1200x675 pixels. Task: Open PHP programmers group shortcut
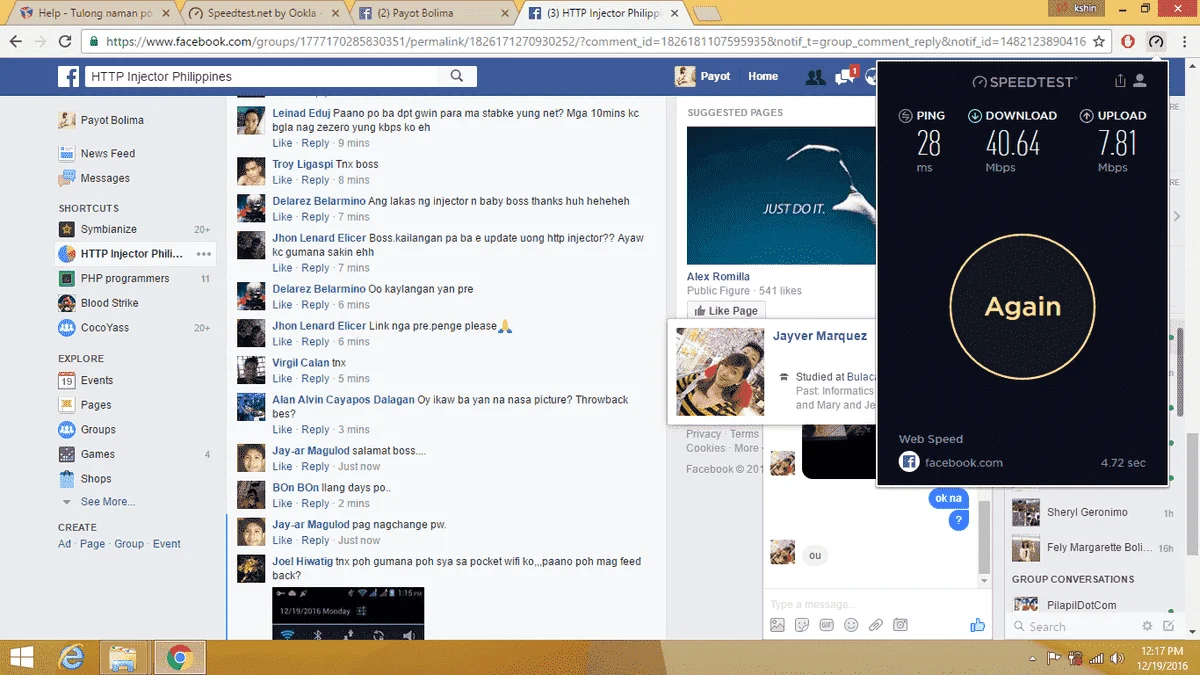click(125, 278)
